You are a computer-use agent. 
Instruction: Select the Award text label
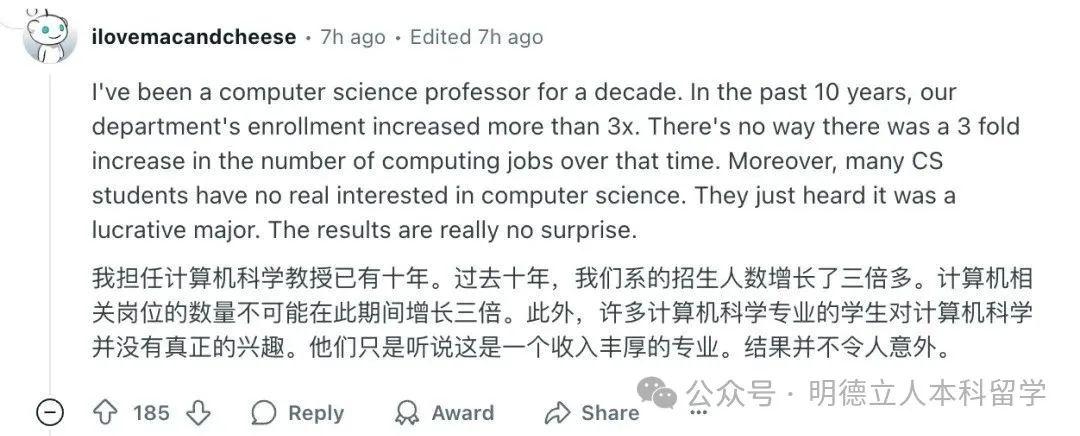tap(462, 413)
